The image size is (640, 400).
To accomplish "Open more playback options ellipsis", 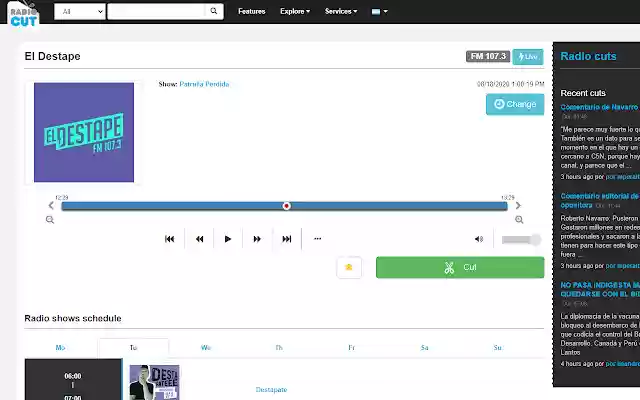I will click(x=318, y=239).
